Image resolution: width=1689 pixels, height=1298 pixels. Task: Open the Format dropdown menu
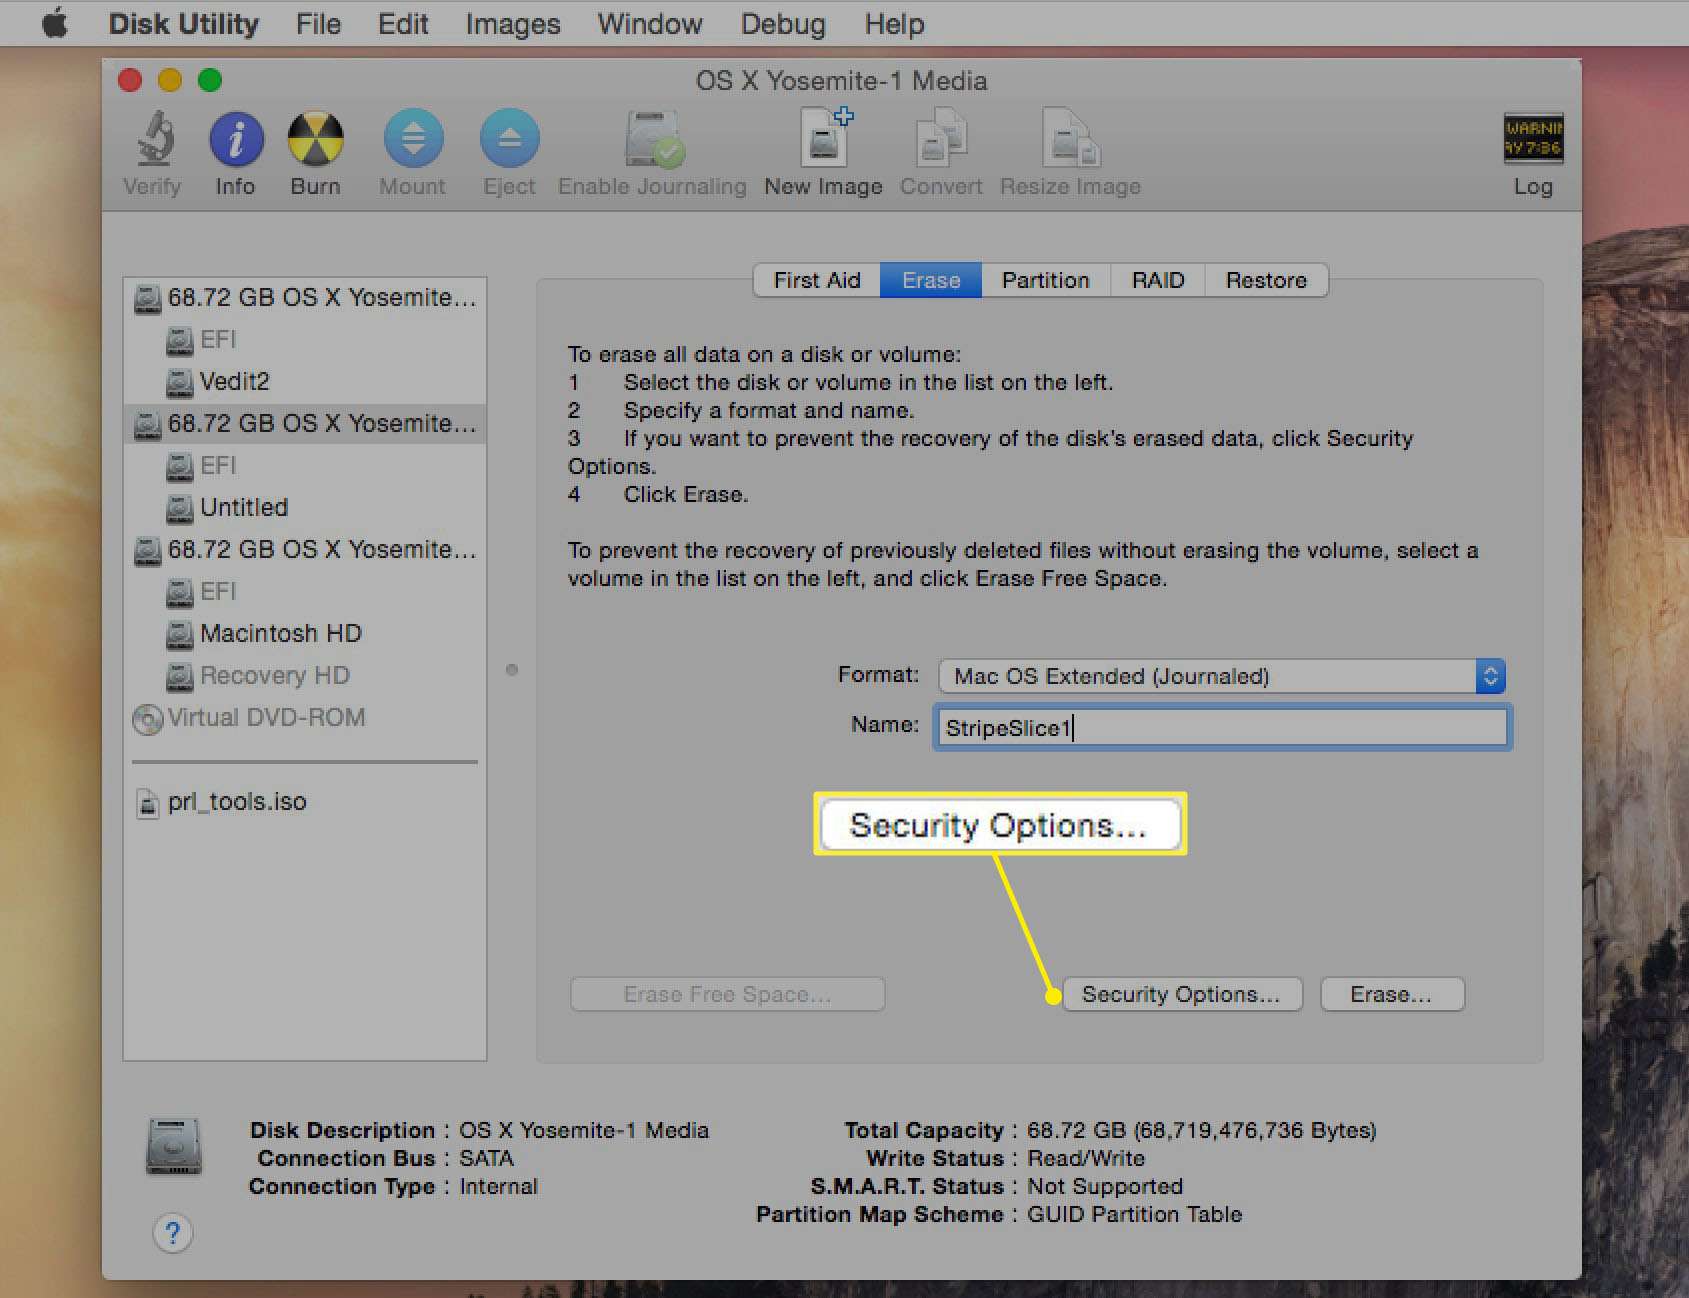tap(1222, 676)
